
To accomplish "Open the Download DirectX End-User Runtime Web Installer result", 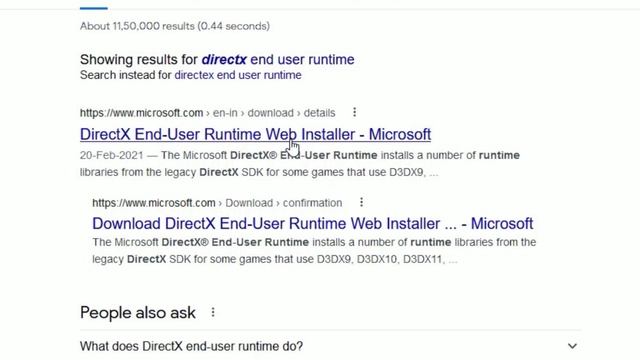I will pyautogui.click(x=312, y=224).
